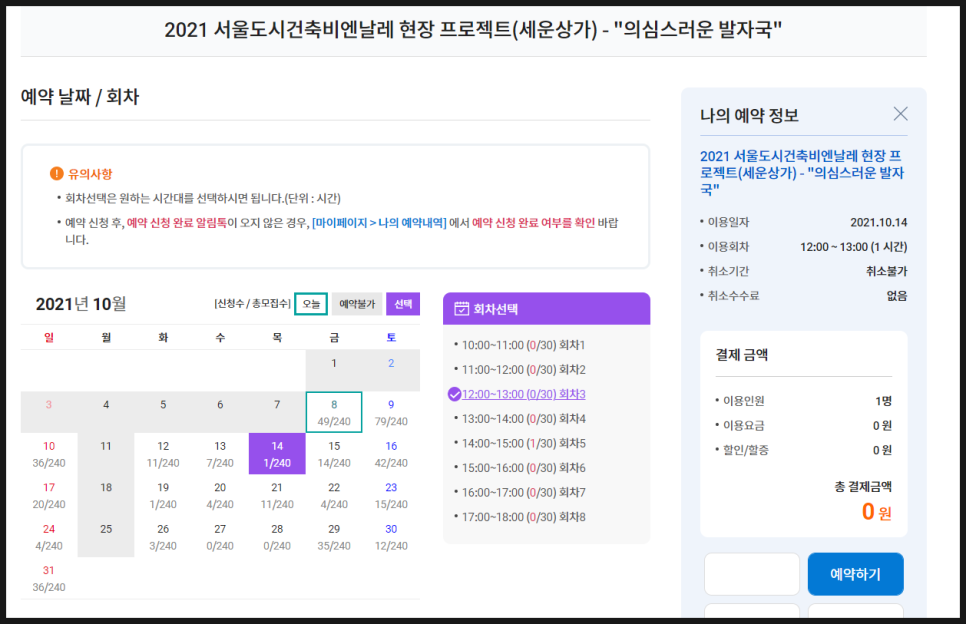Select the 14:00~15:00 회차5 slot
This screenshot has width=966, height=624.
(523, 444)
